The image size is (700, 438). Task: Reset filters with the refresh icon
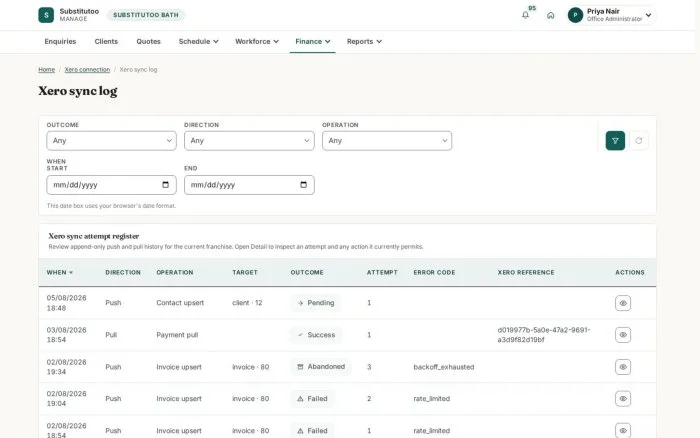(639, 141)
